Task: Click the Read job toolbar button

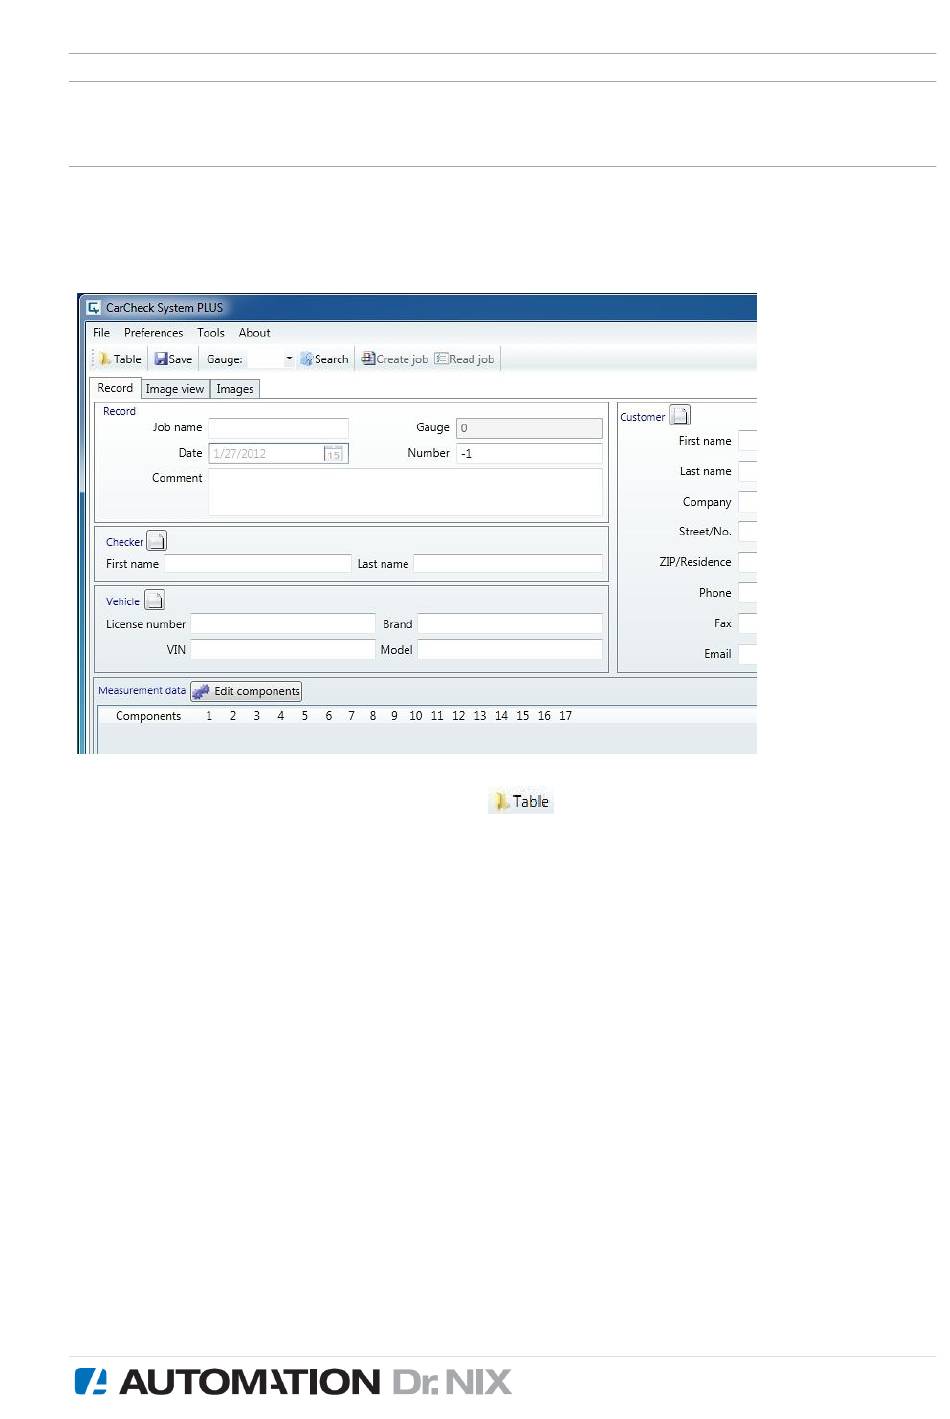Action: coord(465,359)
